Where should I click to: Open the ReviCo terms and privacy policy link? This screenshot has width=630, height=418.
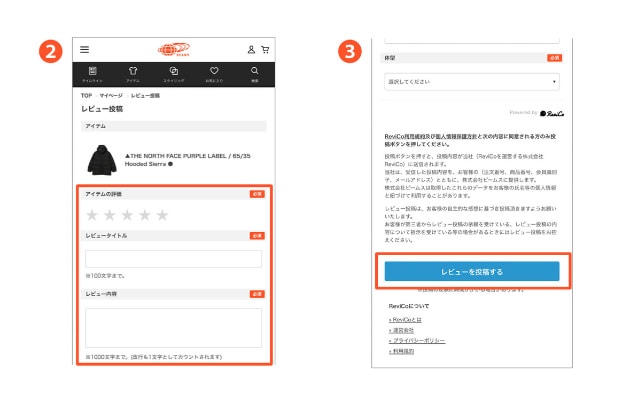pos(433,137)
